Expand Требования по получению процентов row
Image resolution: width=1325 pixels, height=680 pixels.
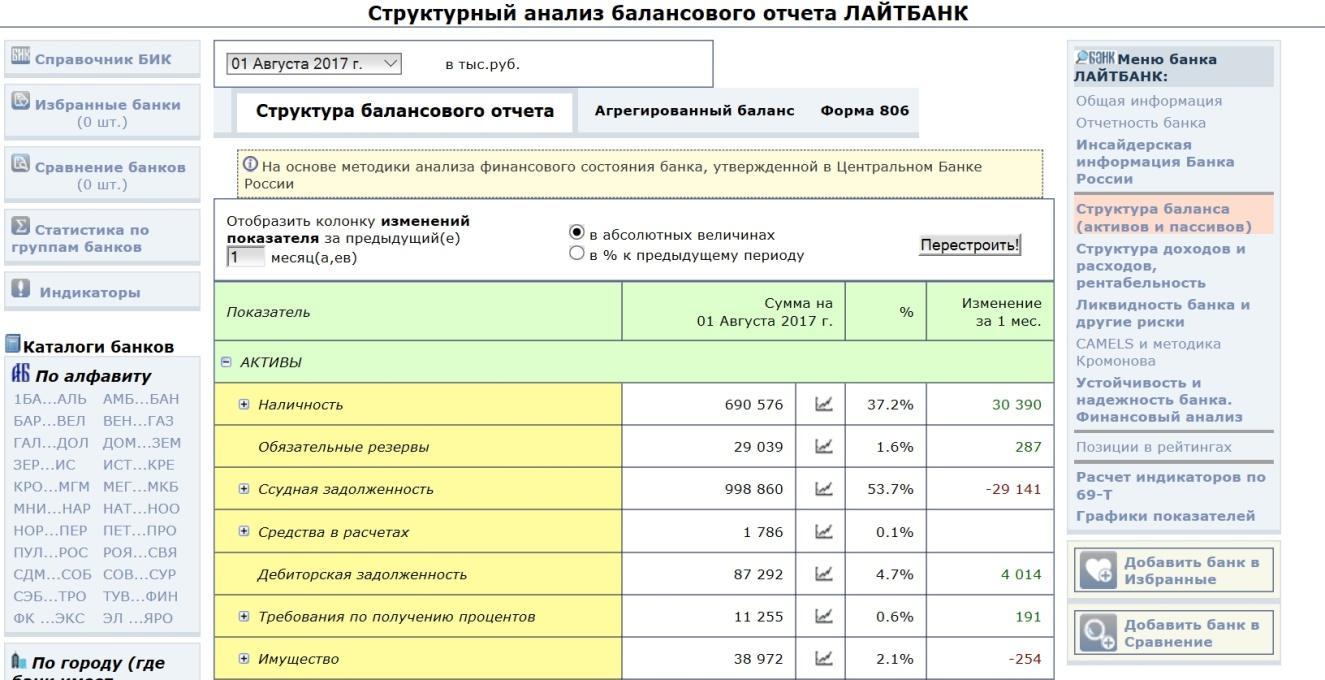click(x=244, y=616)
